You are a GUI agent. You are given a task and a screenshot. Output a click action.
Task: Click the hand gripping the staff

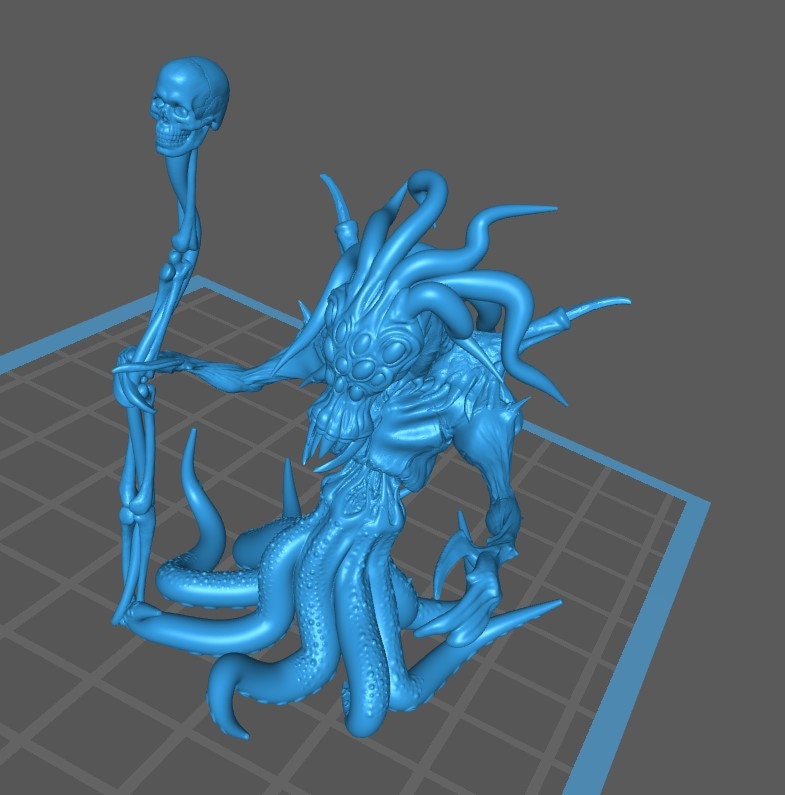(140, 370)
